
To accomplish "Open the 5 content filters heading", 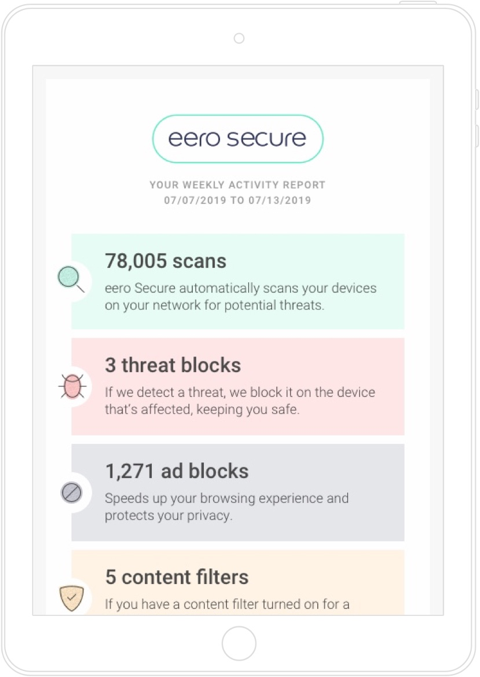I will [177, 577].
